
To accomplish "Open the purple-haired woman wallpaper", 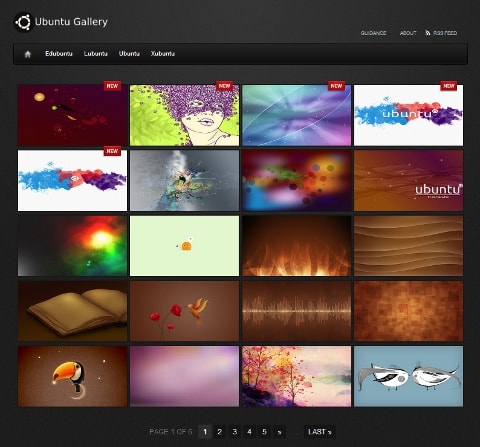I will click(x=184, y=115).
